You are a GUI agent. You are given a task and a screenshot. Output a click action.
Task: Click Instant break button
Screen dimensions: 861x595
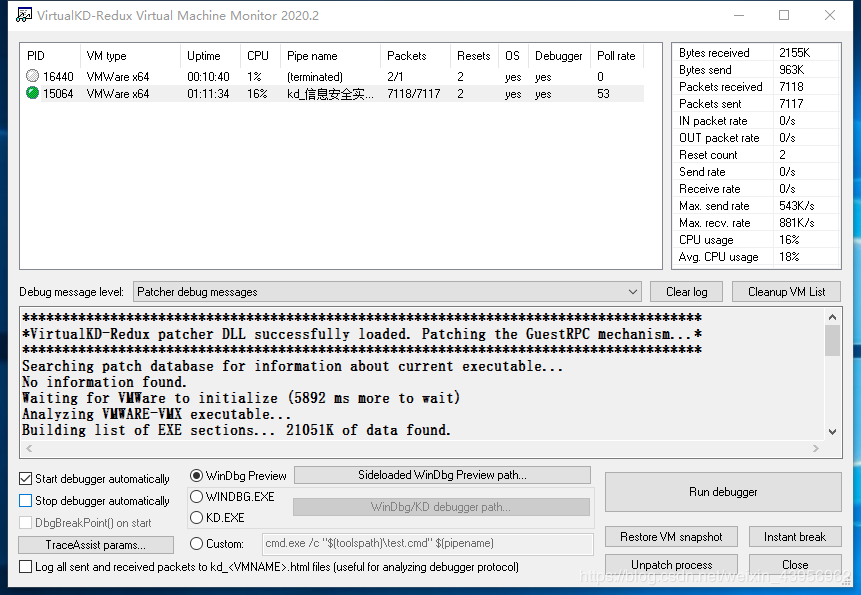pos(795,537)
